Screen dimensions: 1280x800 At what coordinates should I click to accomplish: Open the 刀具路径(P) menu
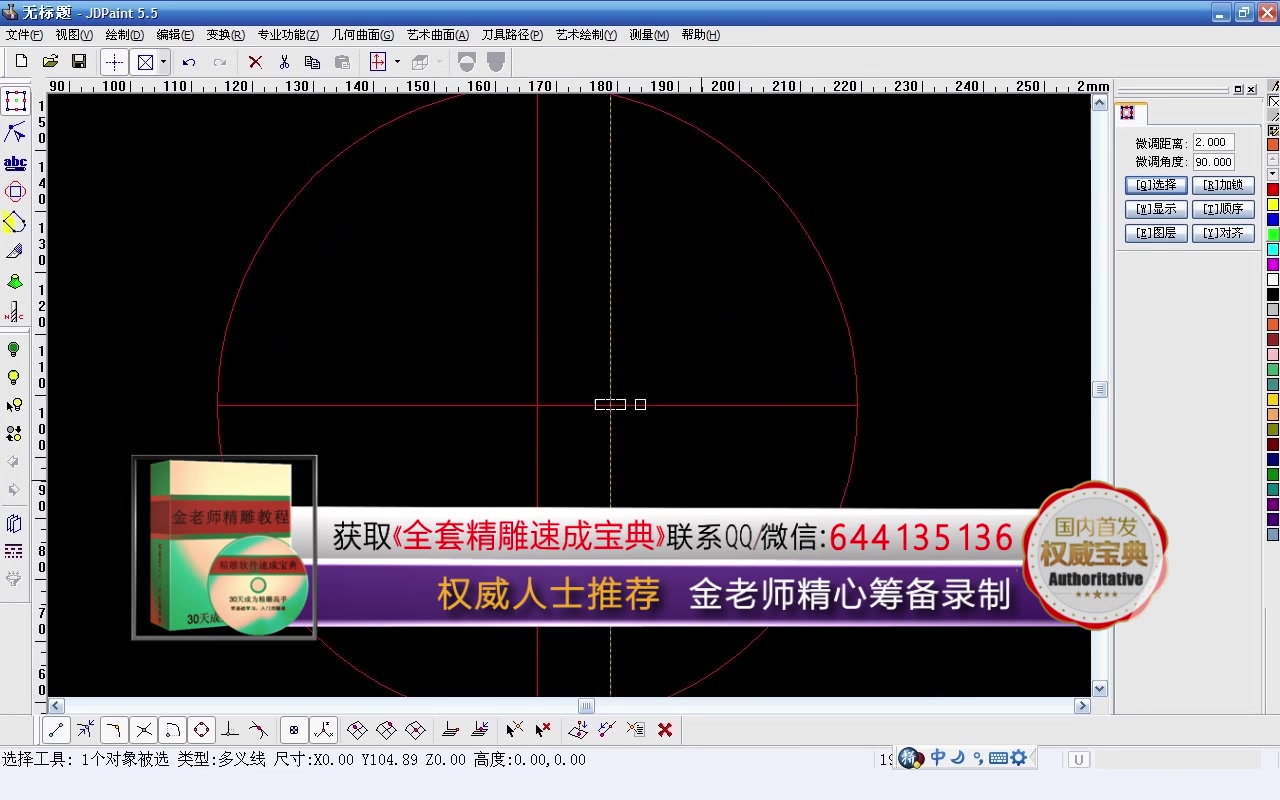[x=514, y=35]
